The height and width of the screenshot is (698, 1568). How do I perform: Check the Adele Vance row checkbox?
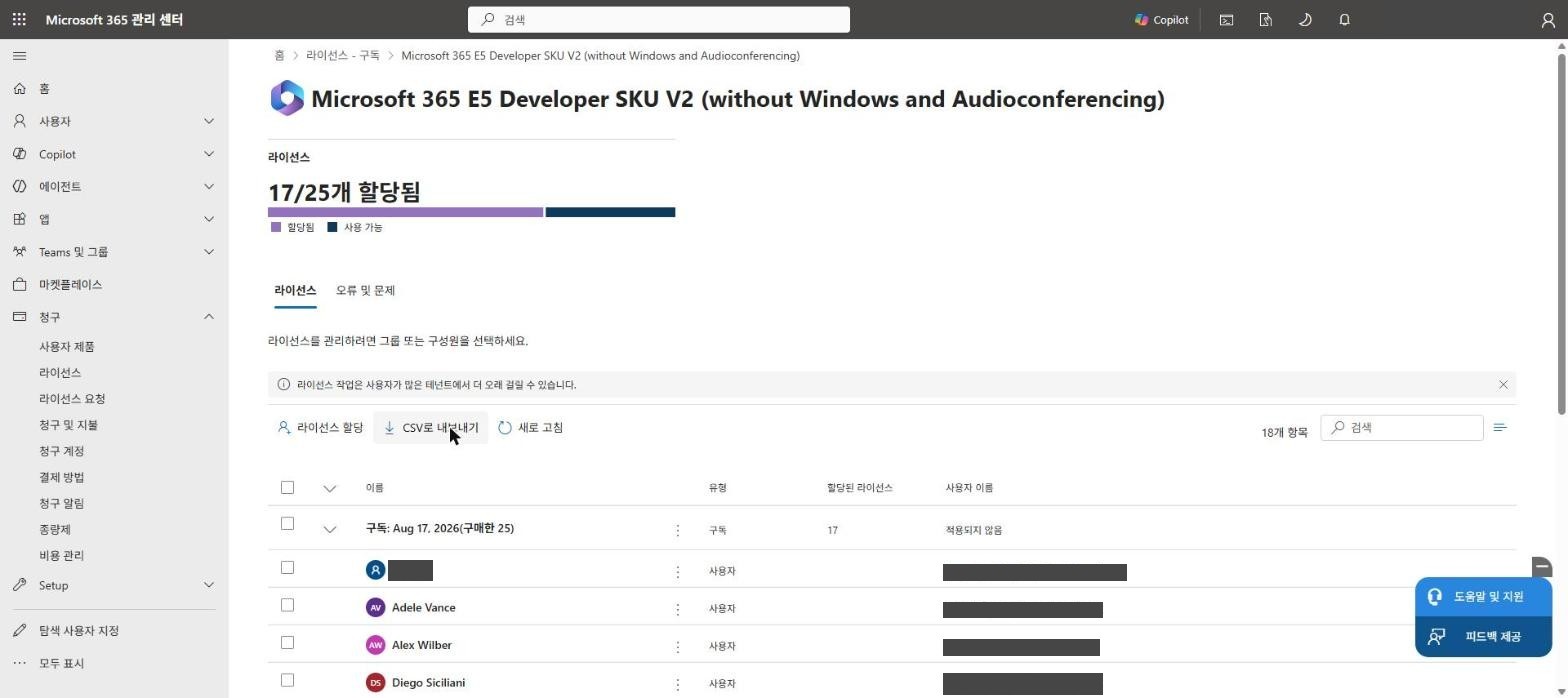(x=287, y=606)
